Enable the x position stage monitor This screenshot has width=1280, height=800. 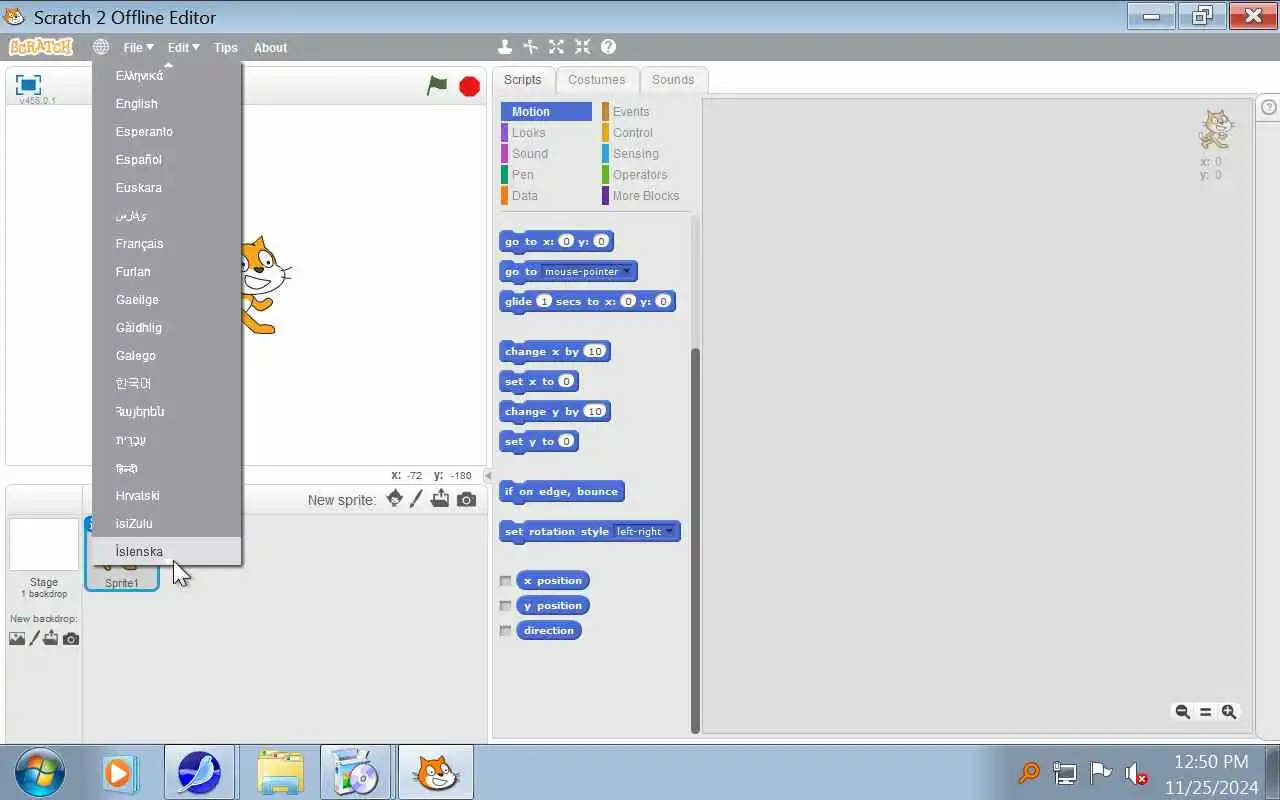506,581
